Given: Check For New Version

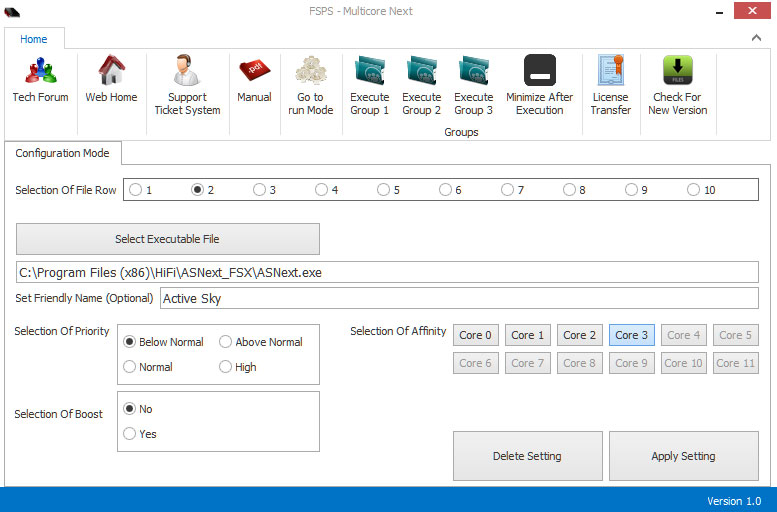Looking at the screenshot, I should pos(677,72).
